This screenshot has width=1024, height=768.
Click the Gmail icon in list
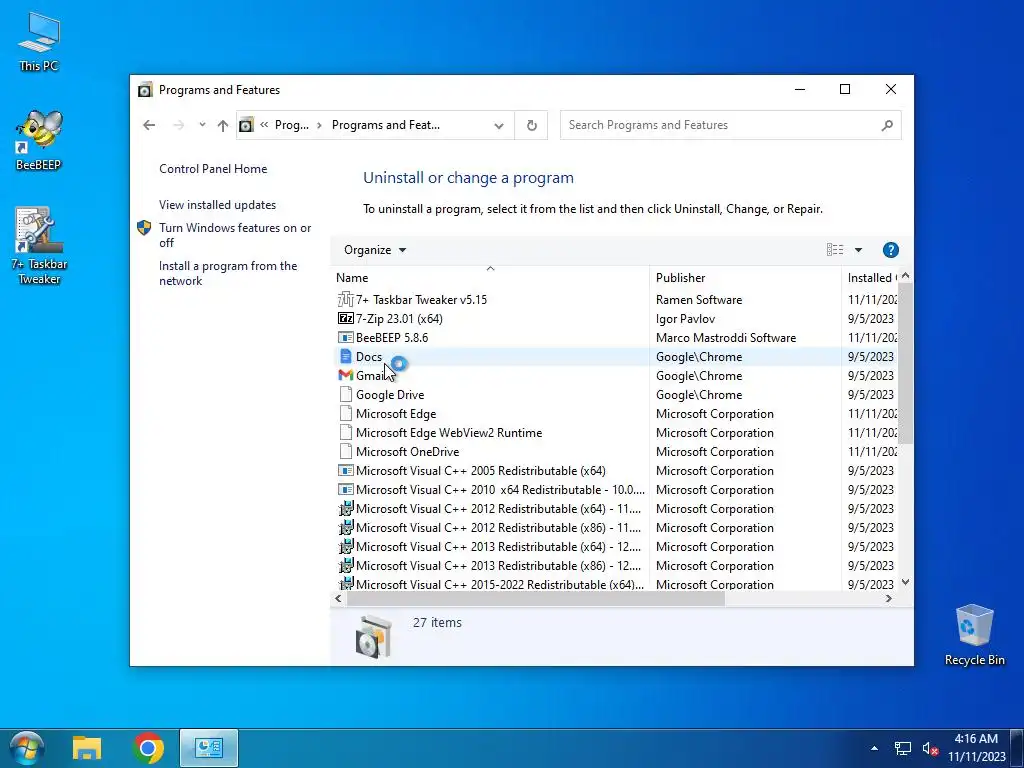pyautogui.click(x=345, y=376)
